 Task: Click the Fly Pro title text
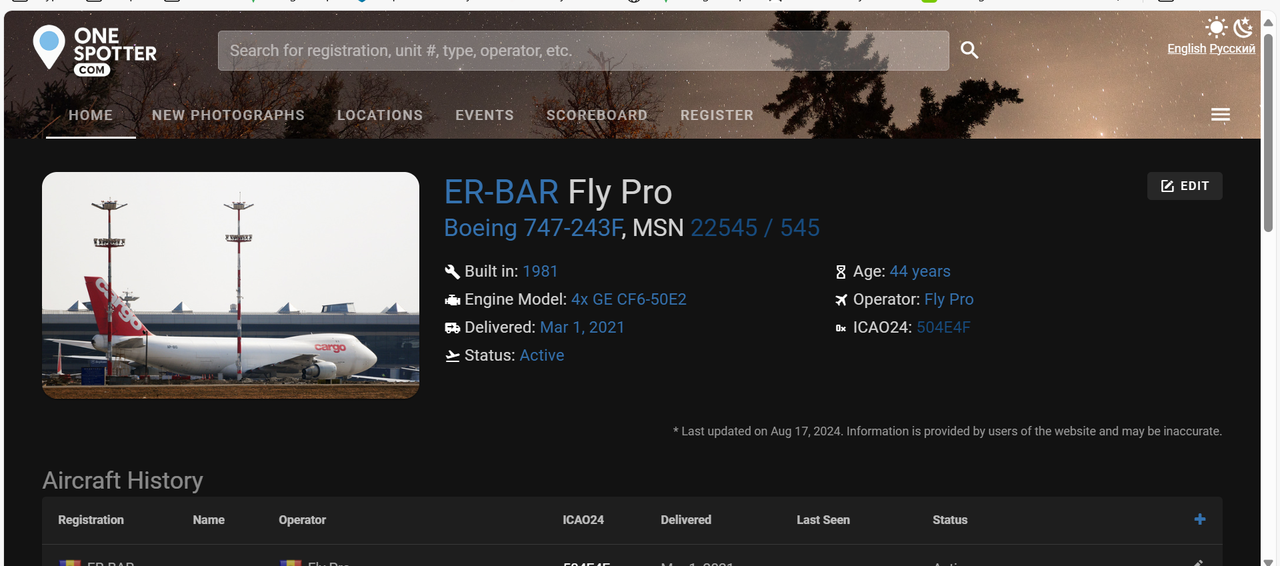[x=620, y=192]
